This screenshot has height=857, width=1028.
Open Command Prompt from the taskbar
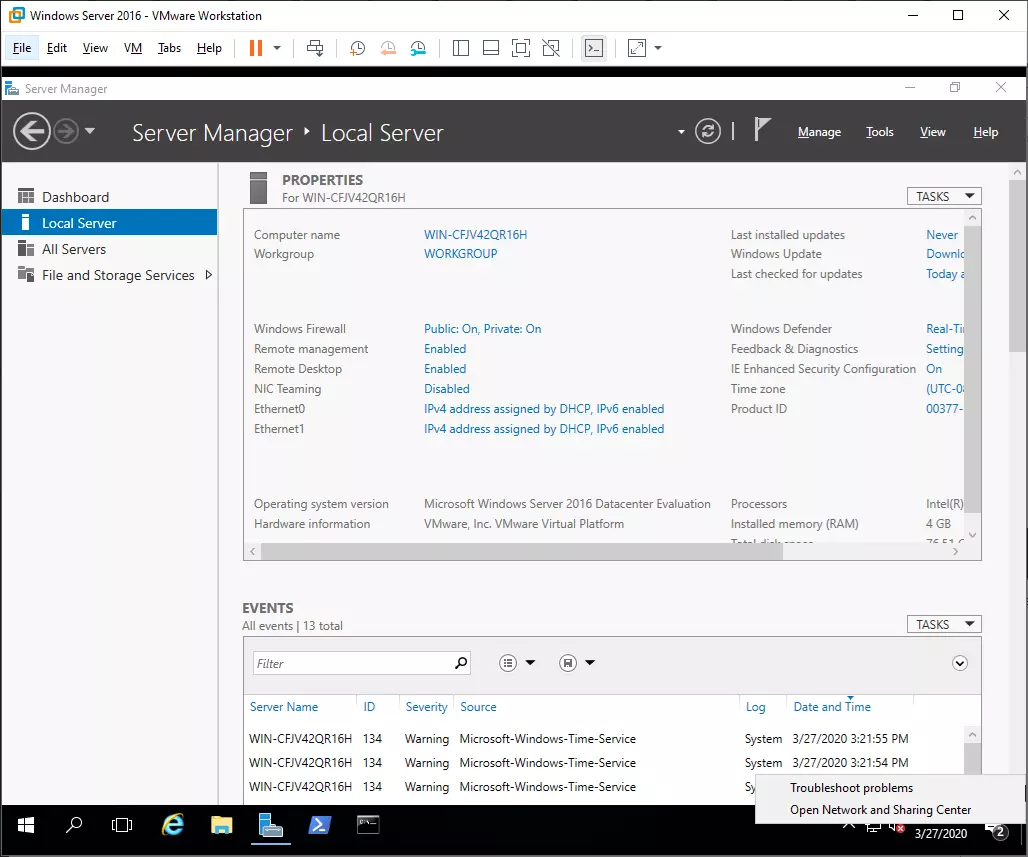click(x=368, y=825)
